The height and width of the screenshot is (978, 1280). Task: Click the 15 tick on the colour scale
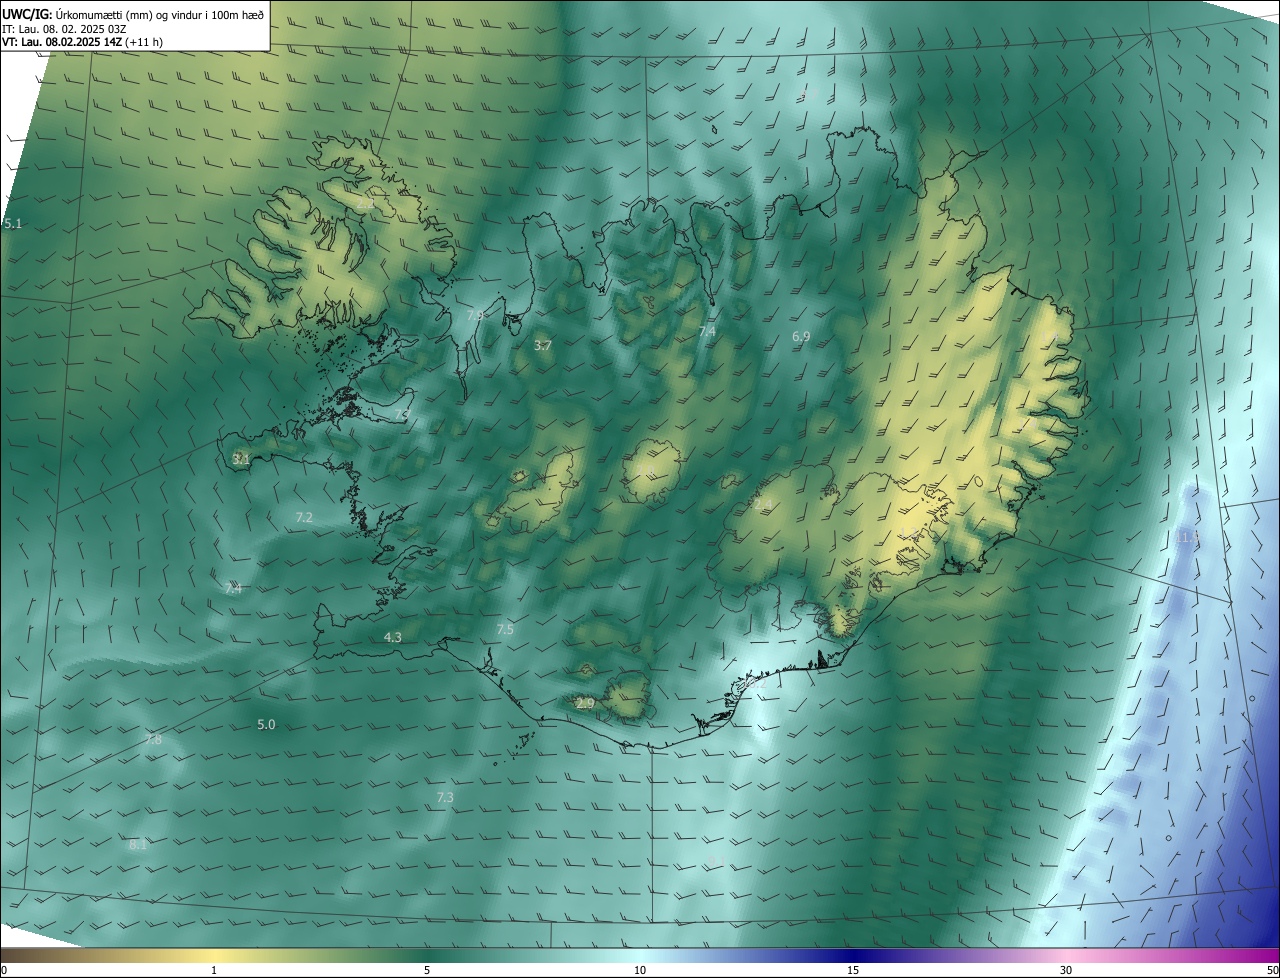[x=853, y=970]
